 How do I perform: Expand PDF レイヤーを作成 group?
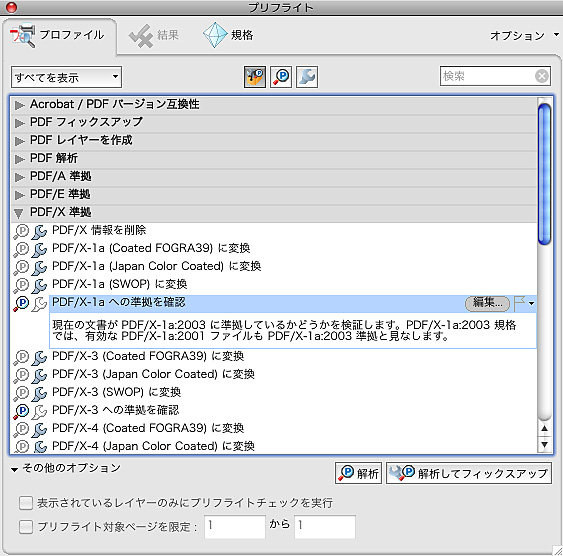pyautogui.click(x=19, y=141)
